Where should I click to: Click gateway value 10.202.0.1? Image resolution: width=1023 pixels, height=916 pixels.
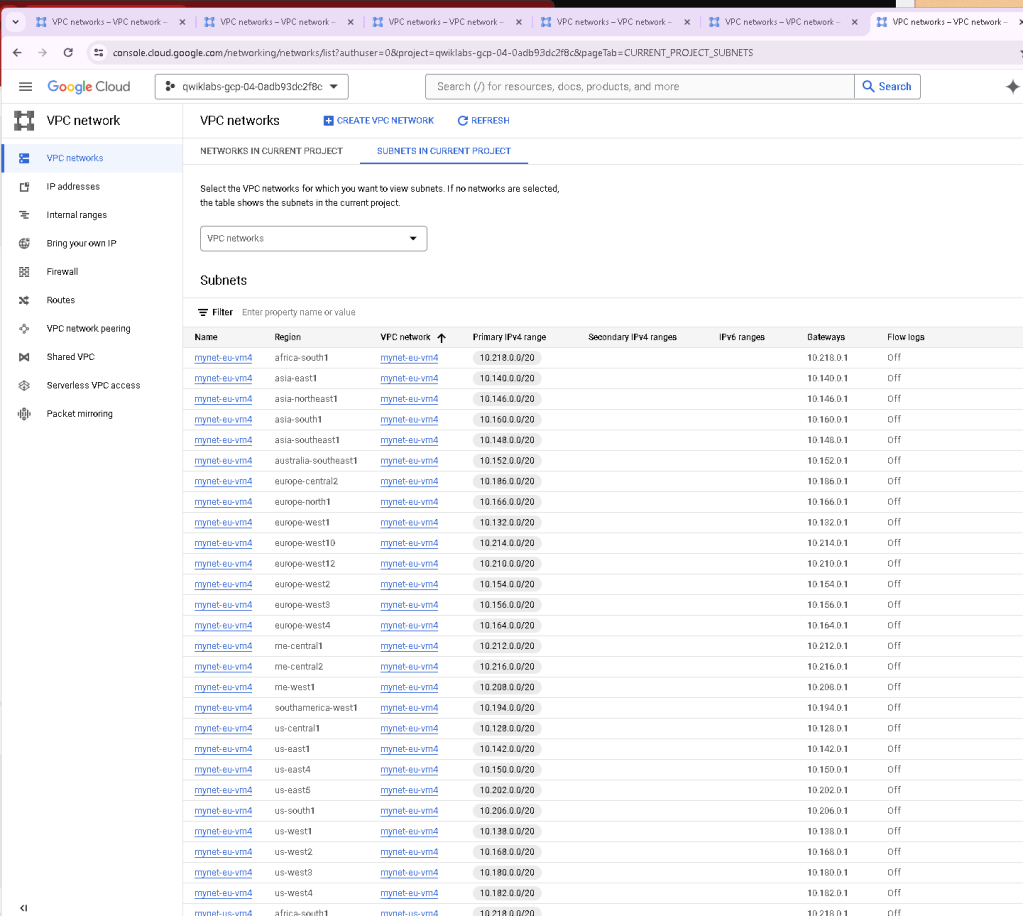click(x=827, y=790)
